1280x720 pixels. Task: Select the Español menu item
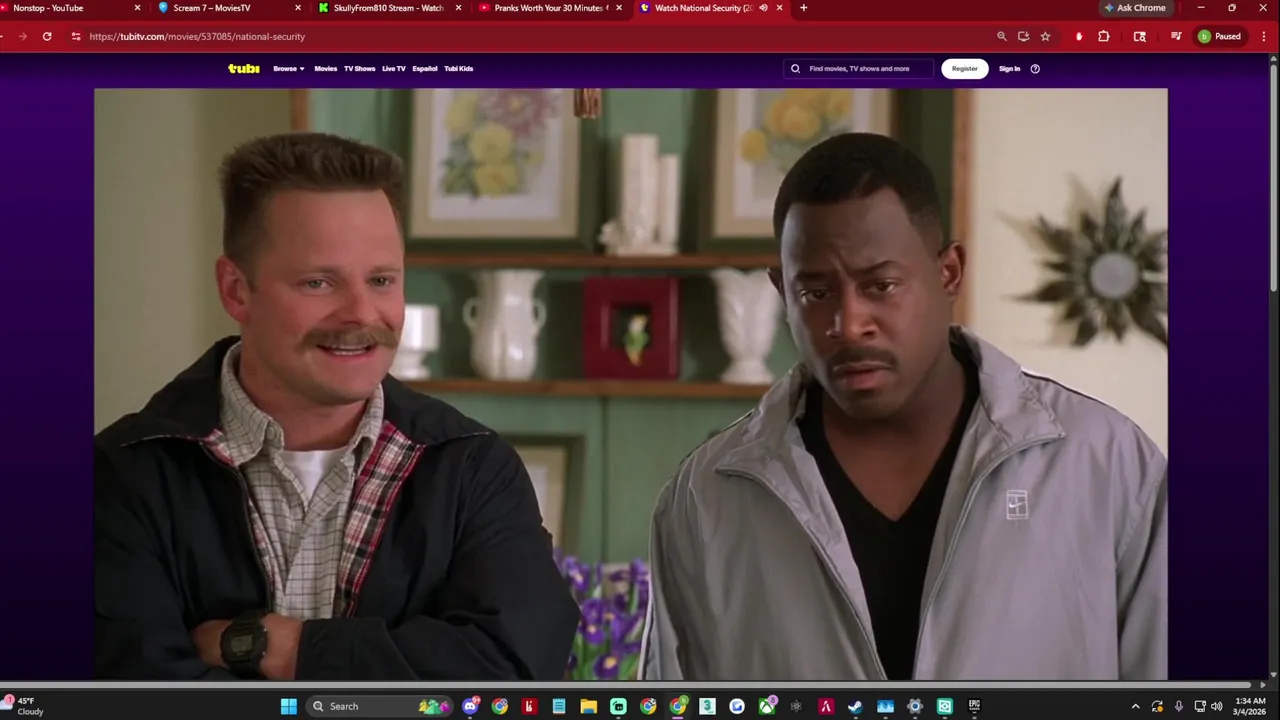(425, 69)
